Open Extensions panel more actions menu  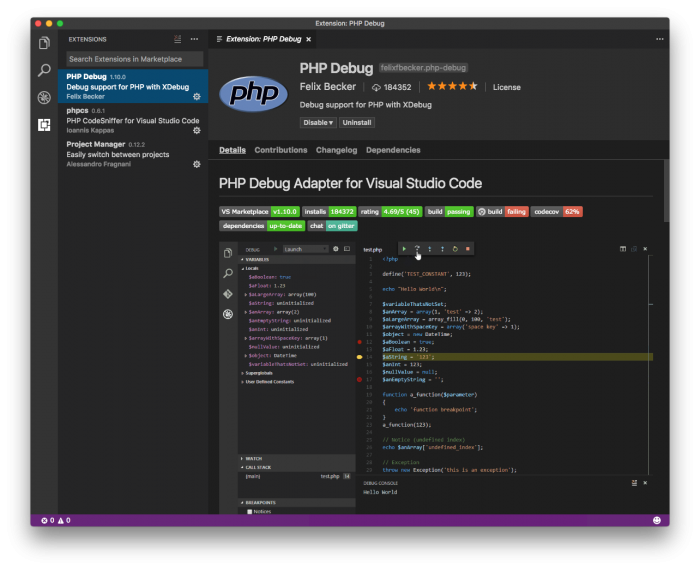pyautogui.click(x=194, y=39)
